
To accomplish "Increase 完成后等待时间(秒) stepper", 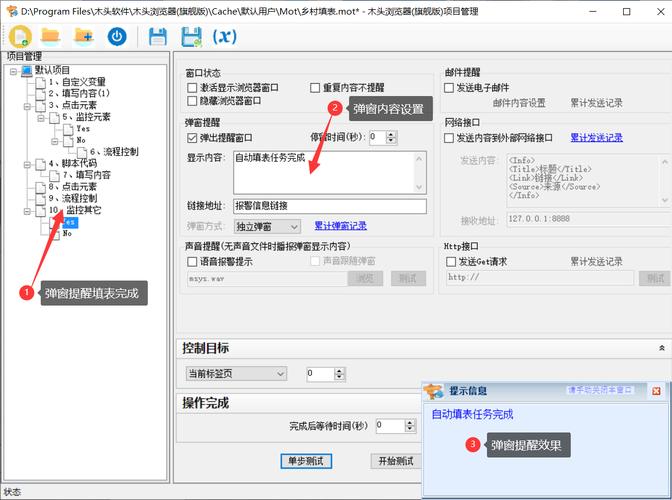I will click(x=410, y=422).
